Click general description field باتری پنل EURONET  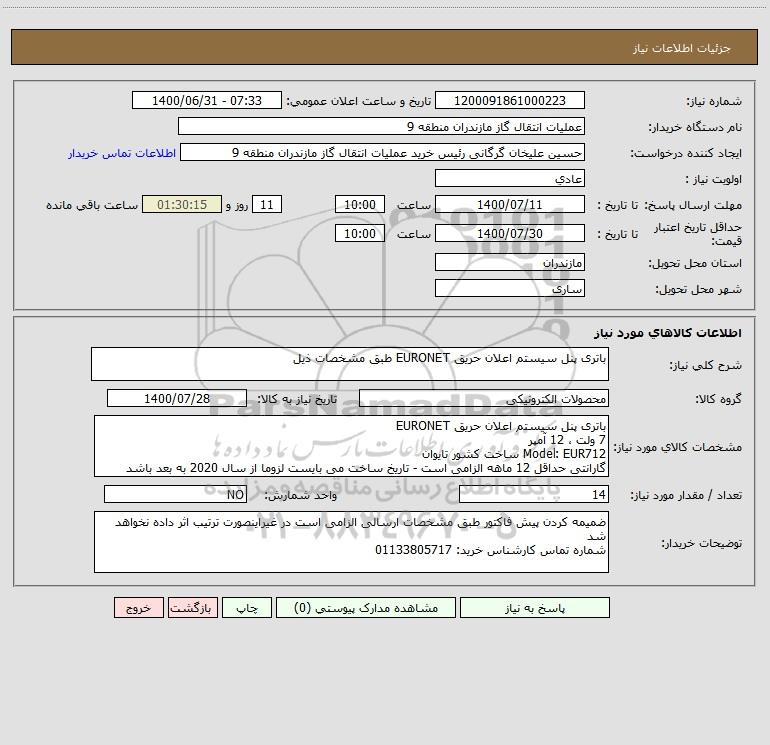[x=350, y=364]
